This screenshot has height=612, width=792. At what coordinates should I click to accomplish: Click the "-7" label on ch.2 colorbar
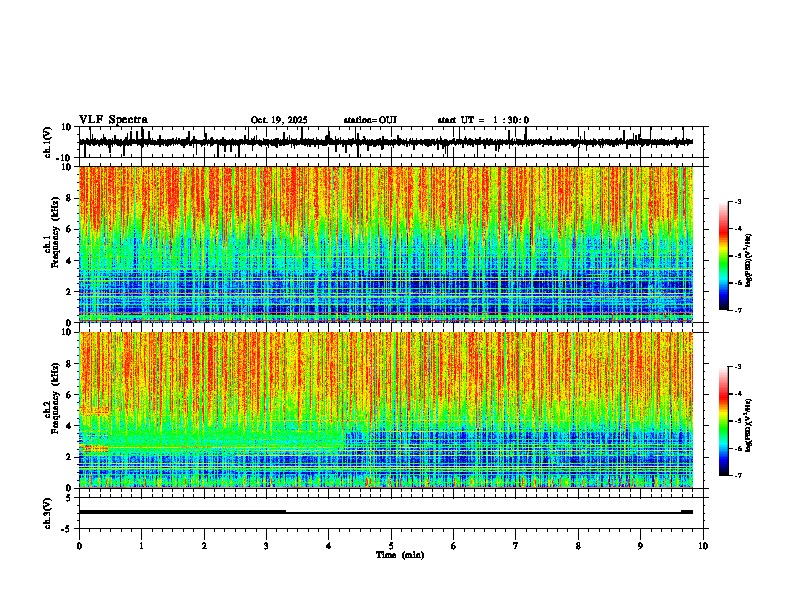pos(737,476)
